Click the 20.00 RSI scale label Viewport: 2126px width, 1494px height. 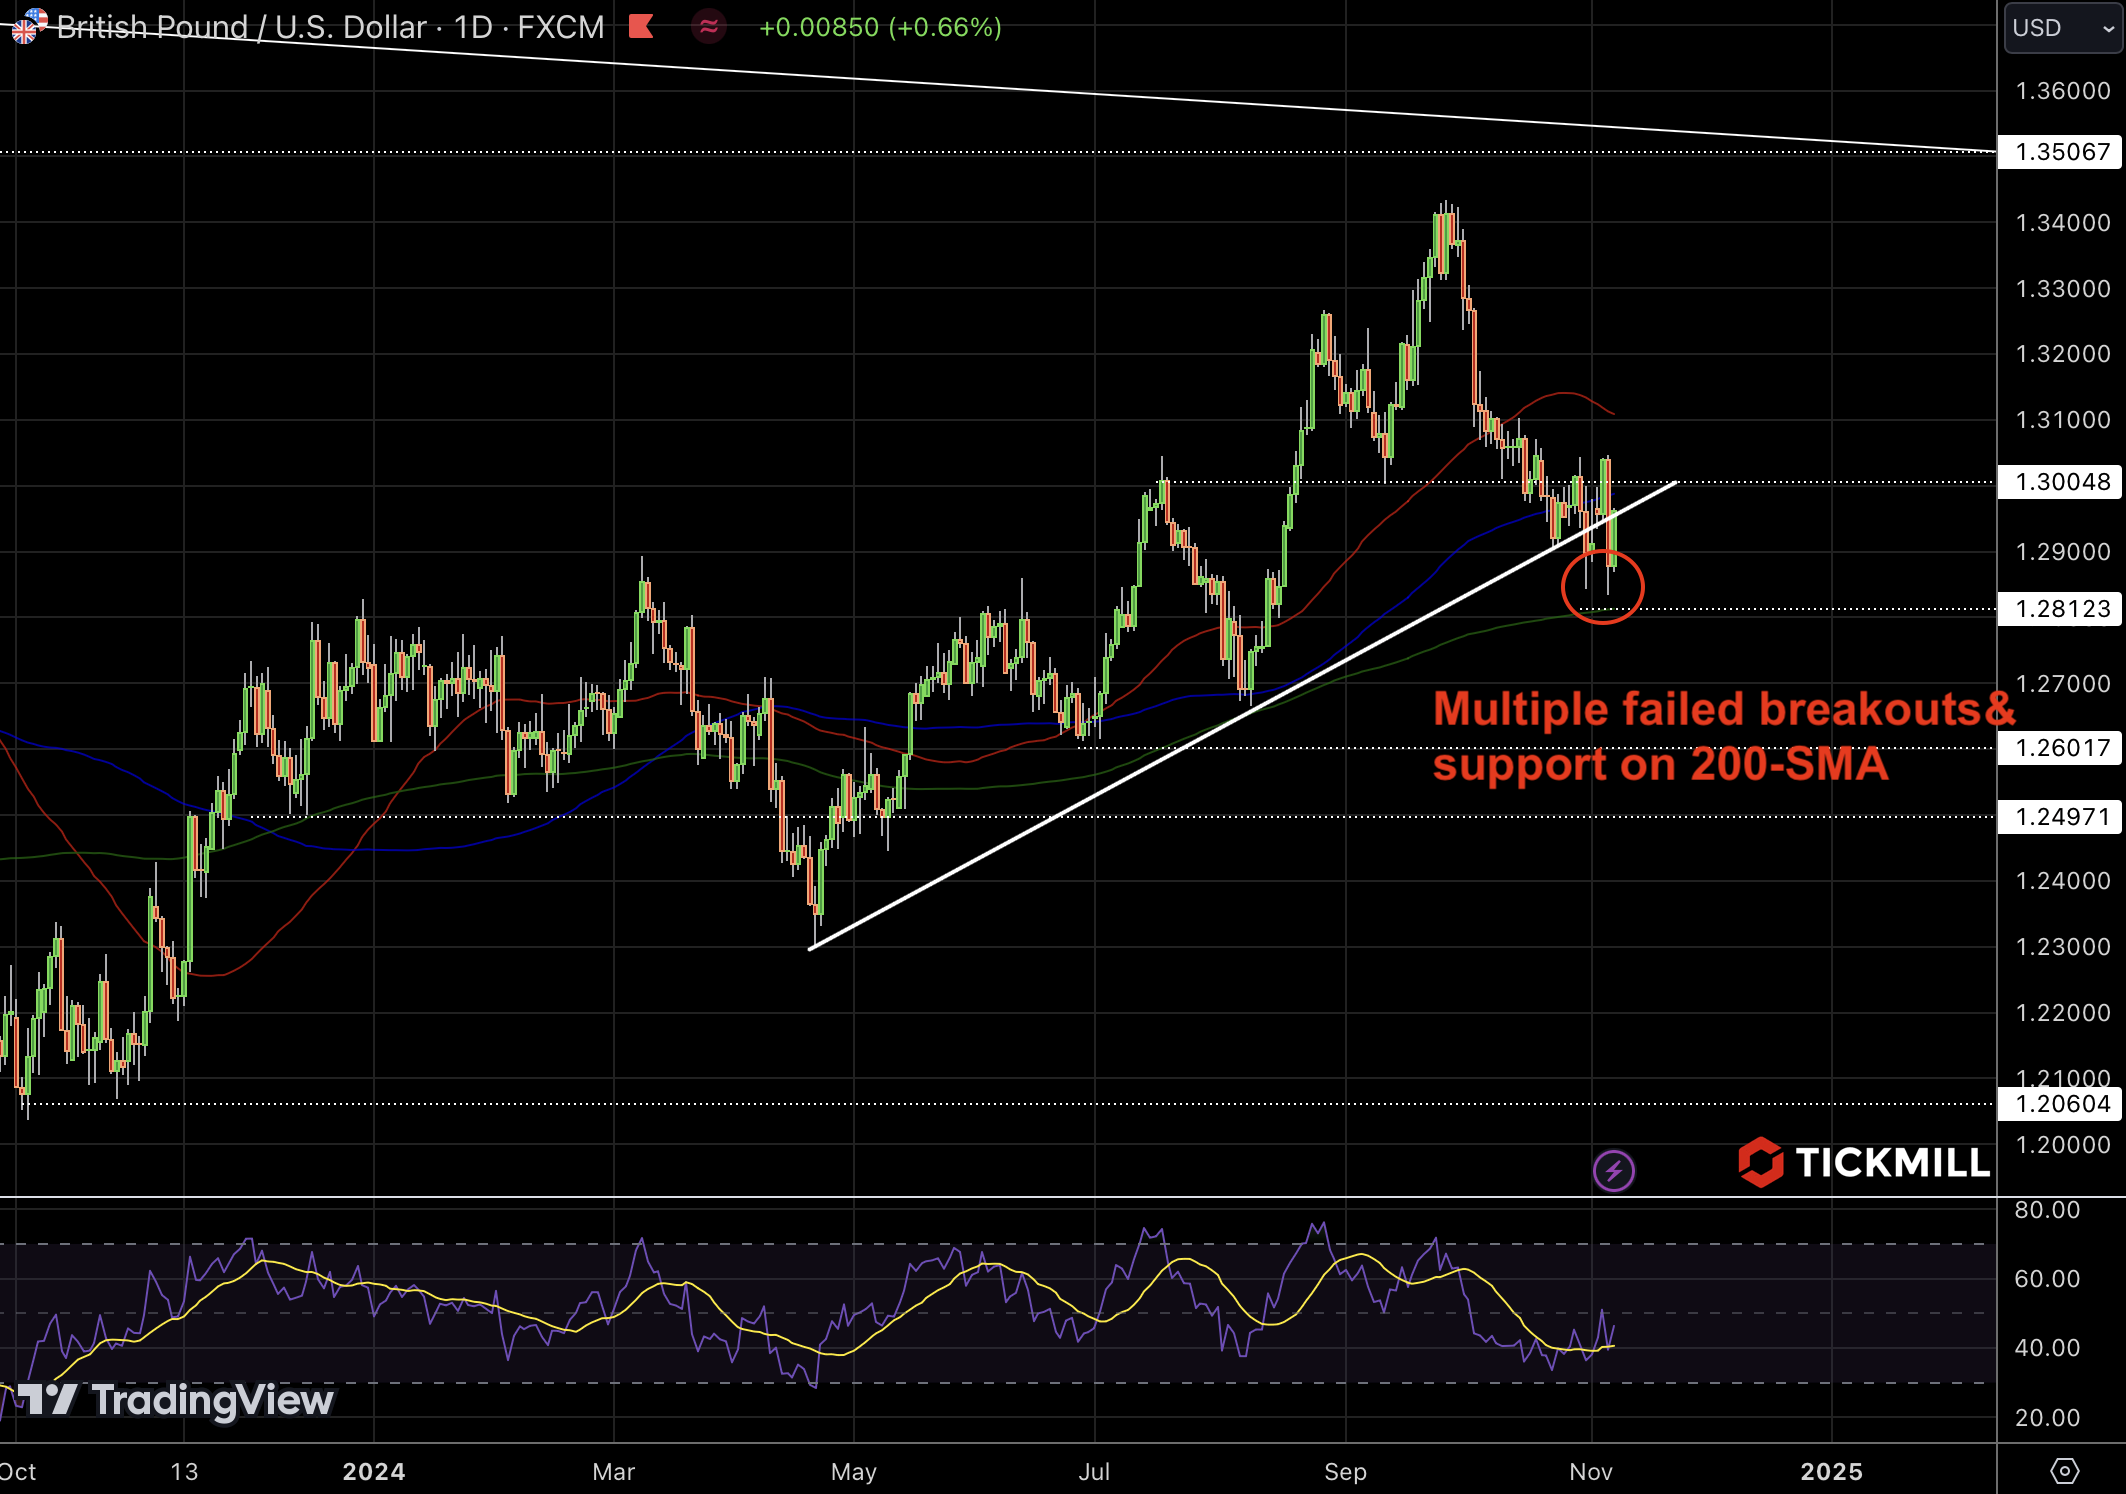pyautogui.click(x=2047, y=1418)
